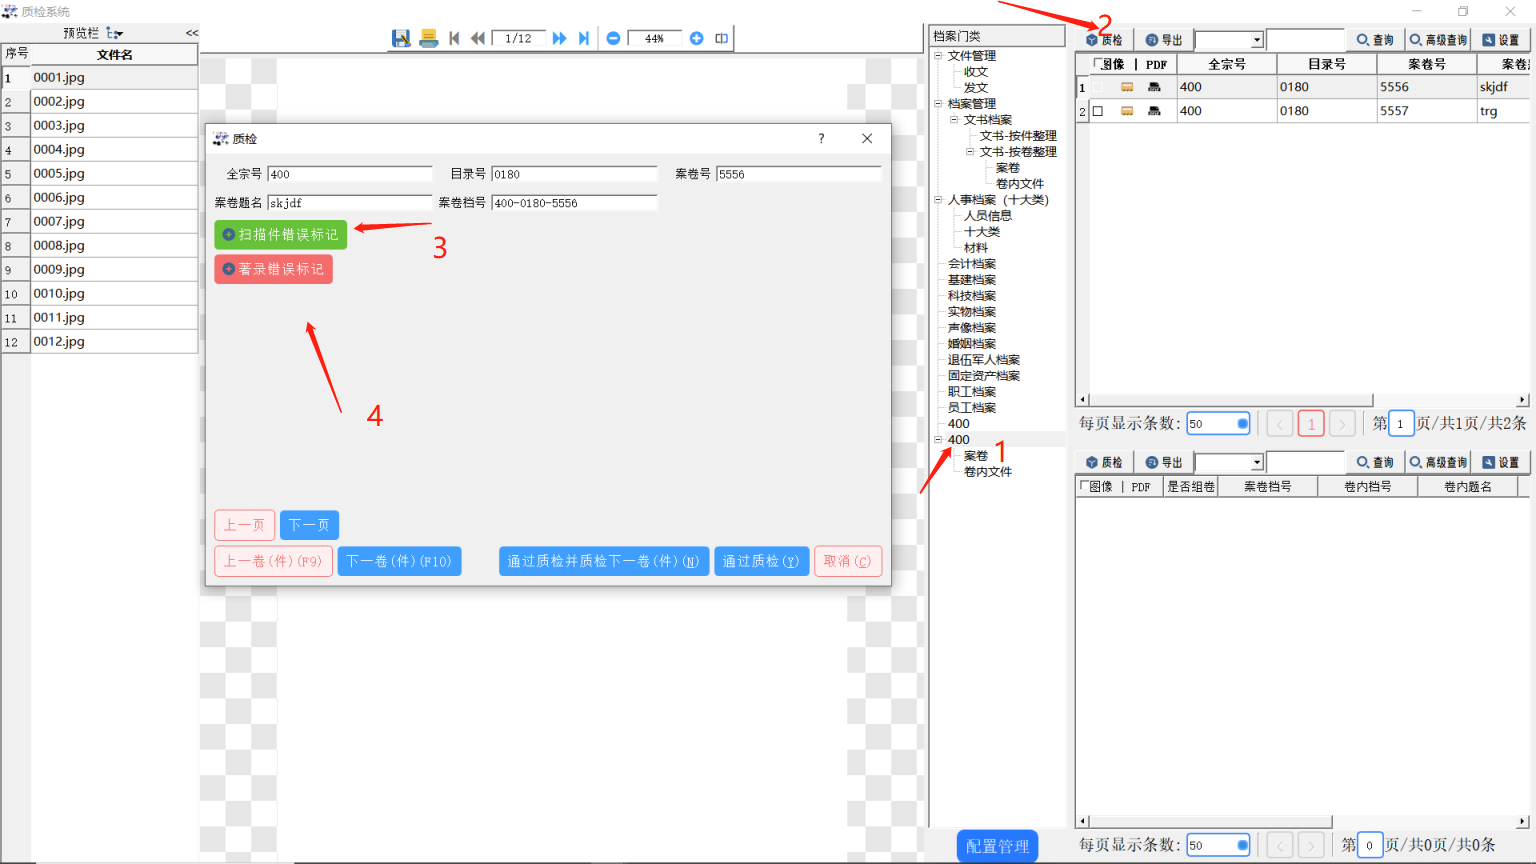
Task: Tick the checkbox for row 2 (案卷号 5557)
Action: (x=1098, y=111)
